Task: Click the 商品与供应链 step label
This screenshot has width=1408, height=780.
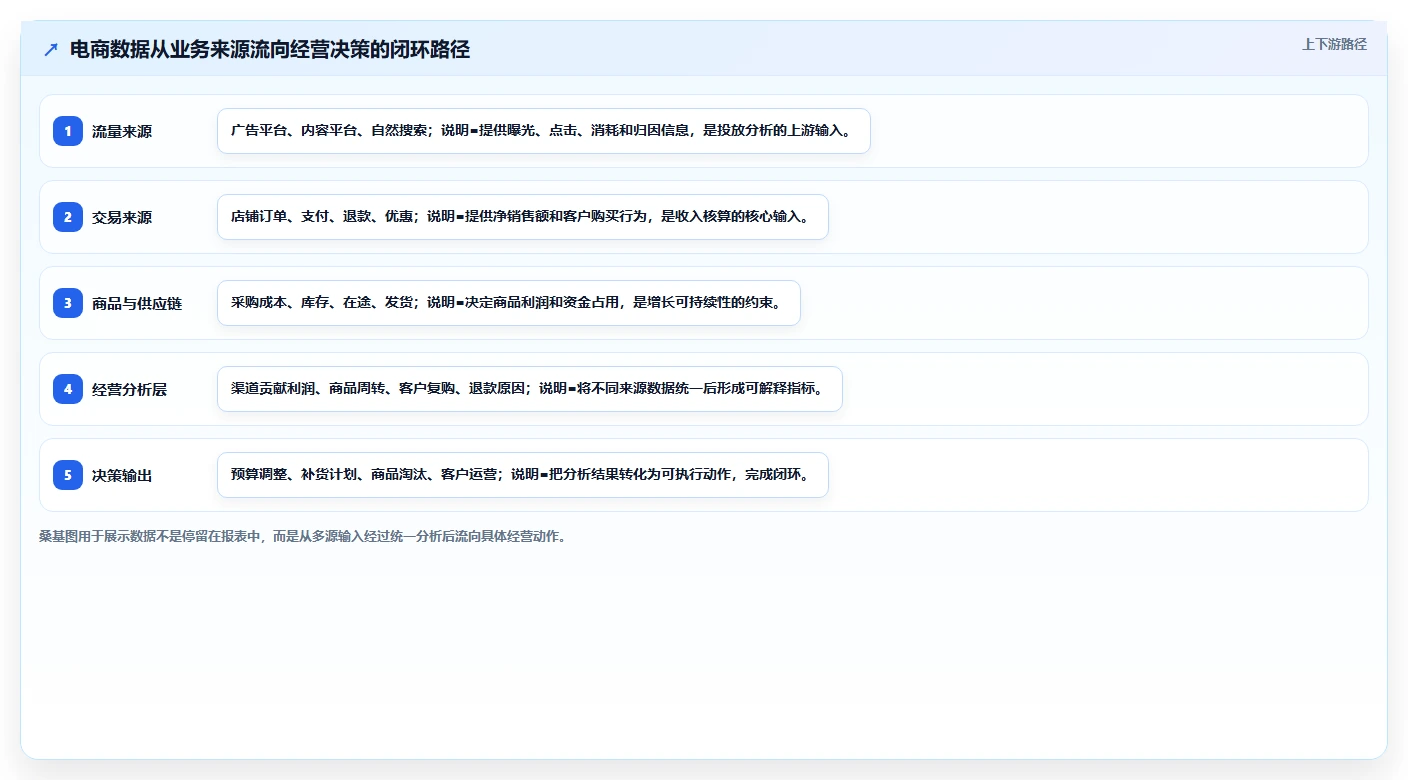Action: [137, 303]
